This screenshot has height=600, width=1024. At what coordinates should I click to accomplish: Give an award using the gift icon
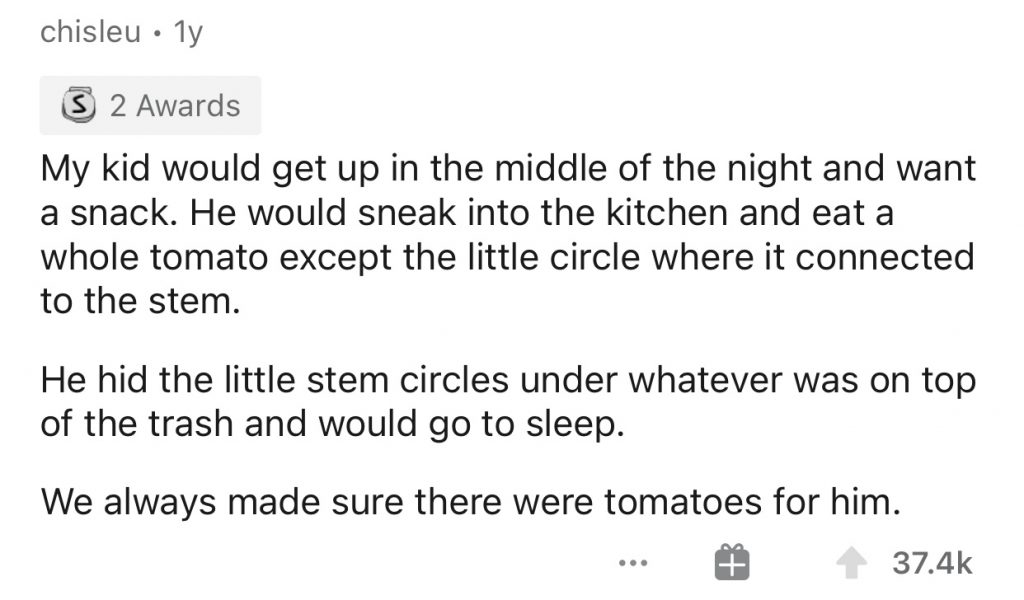click(732, 563)
